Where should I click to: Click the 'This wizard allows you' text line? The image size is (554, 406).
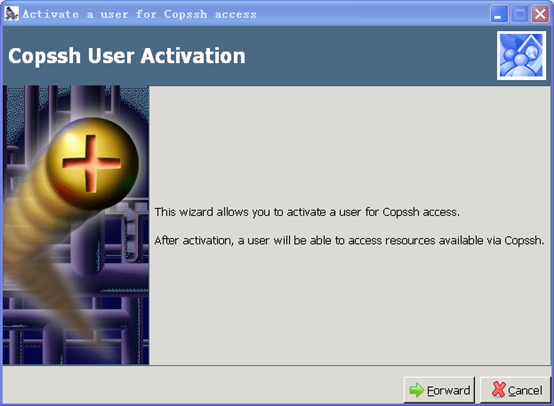click(x=307, y=212)
